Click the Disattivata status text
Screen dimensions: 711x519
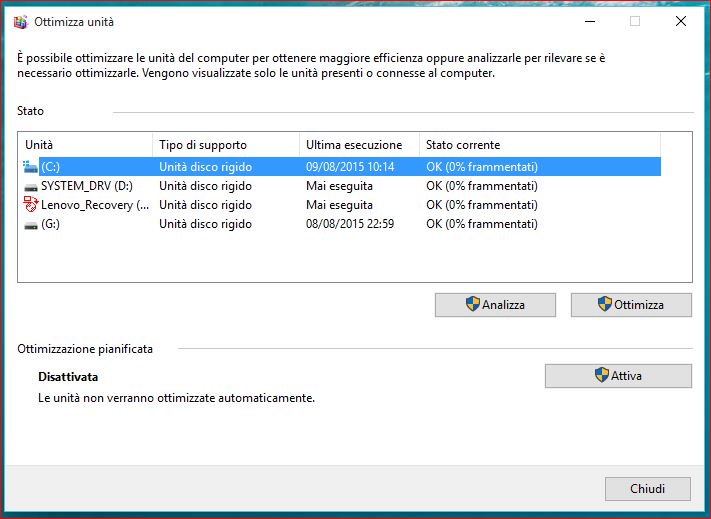68,377
